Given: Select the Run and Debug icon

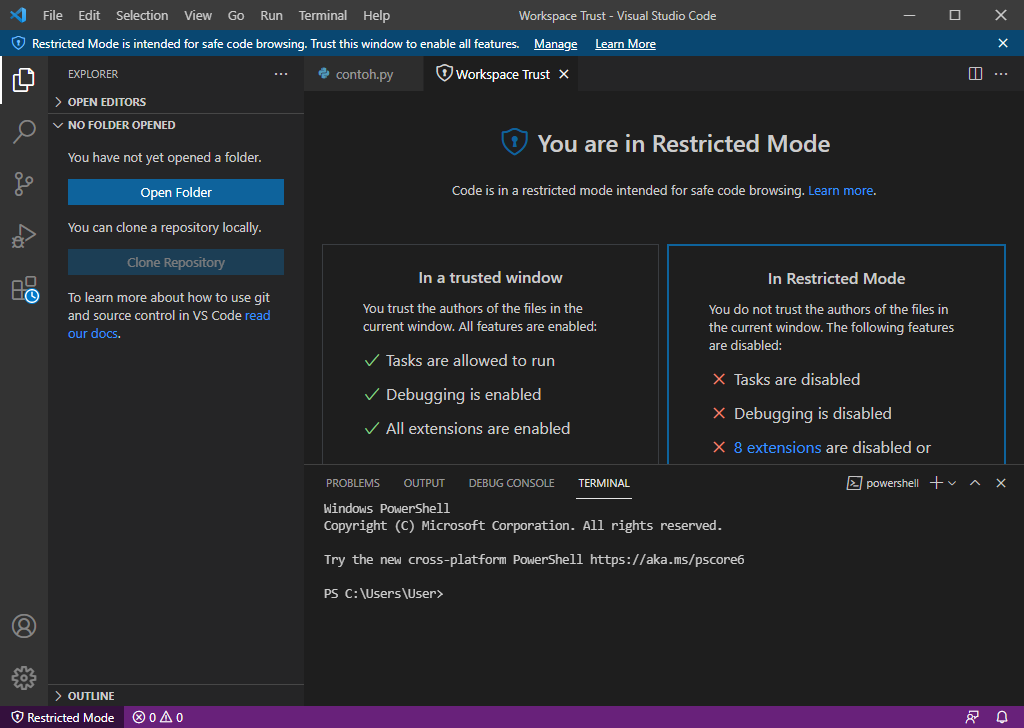Looking at the screenshot, I should coord(24,235).
